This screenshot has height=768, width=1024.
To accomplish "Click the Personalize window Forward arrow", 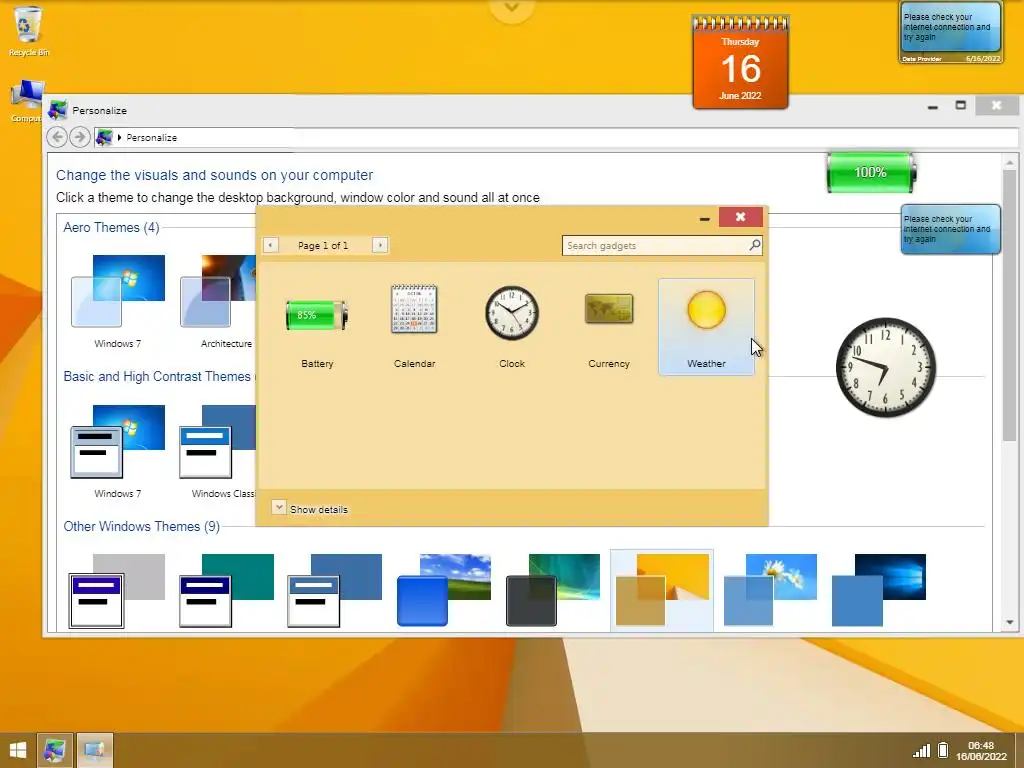I will 80,137.
